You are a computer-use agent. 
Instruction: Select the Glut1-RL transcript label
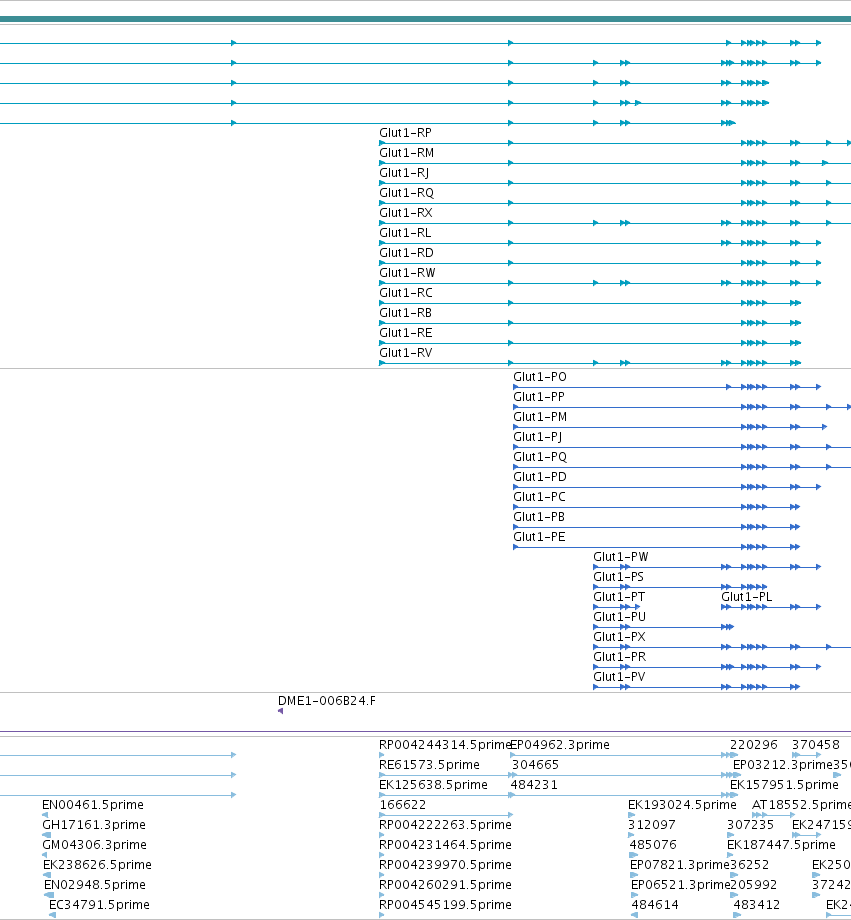(x=405, y=233)
